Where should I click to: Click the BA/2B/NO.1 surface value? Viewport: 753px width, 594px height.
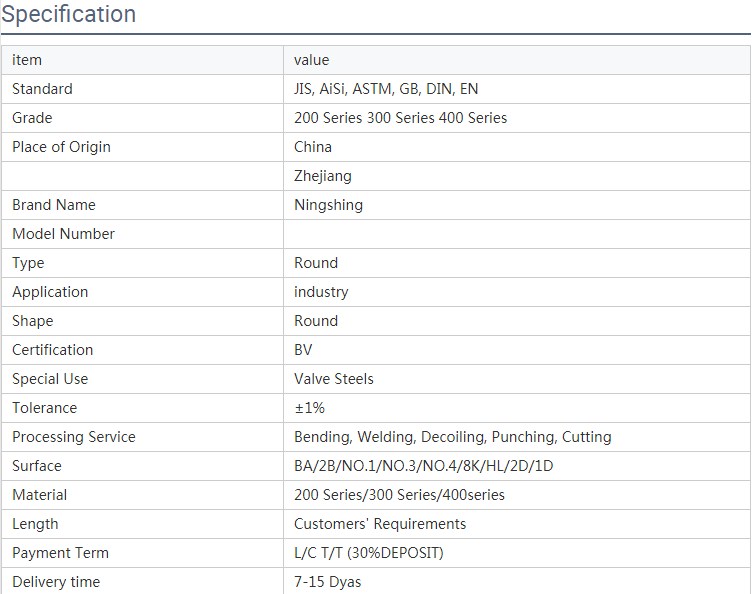click(x=423, y=466)
